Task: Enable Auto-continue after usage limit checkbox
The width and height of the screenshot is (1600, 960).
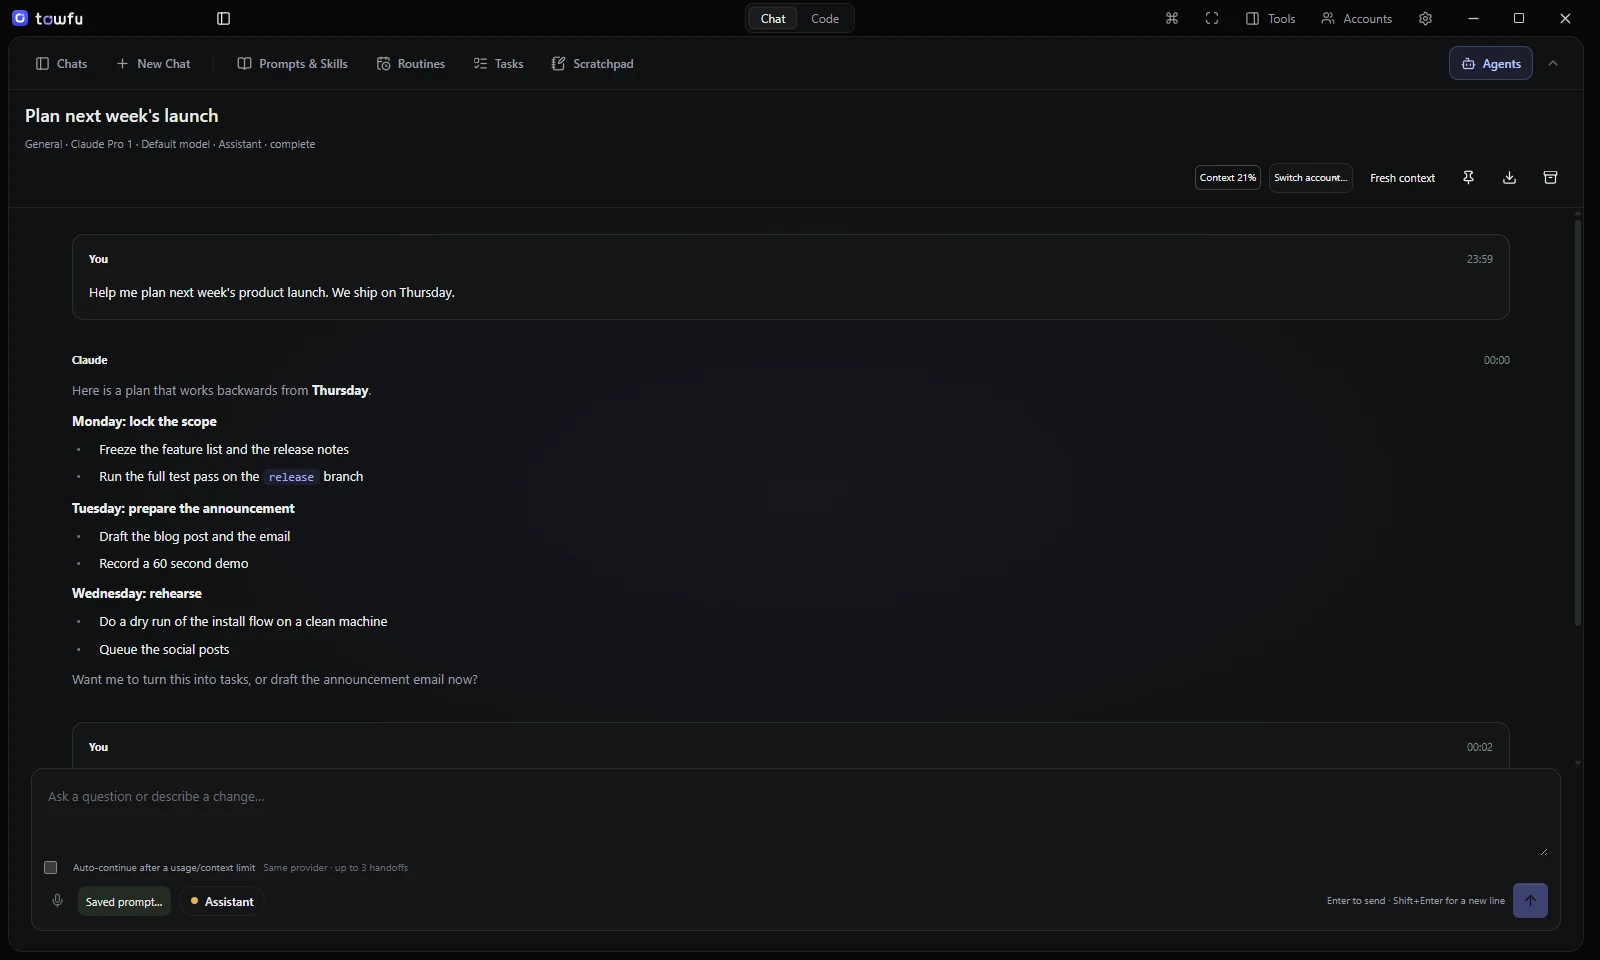Action: 51,867
